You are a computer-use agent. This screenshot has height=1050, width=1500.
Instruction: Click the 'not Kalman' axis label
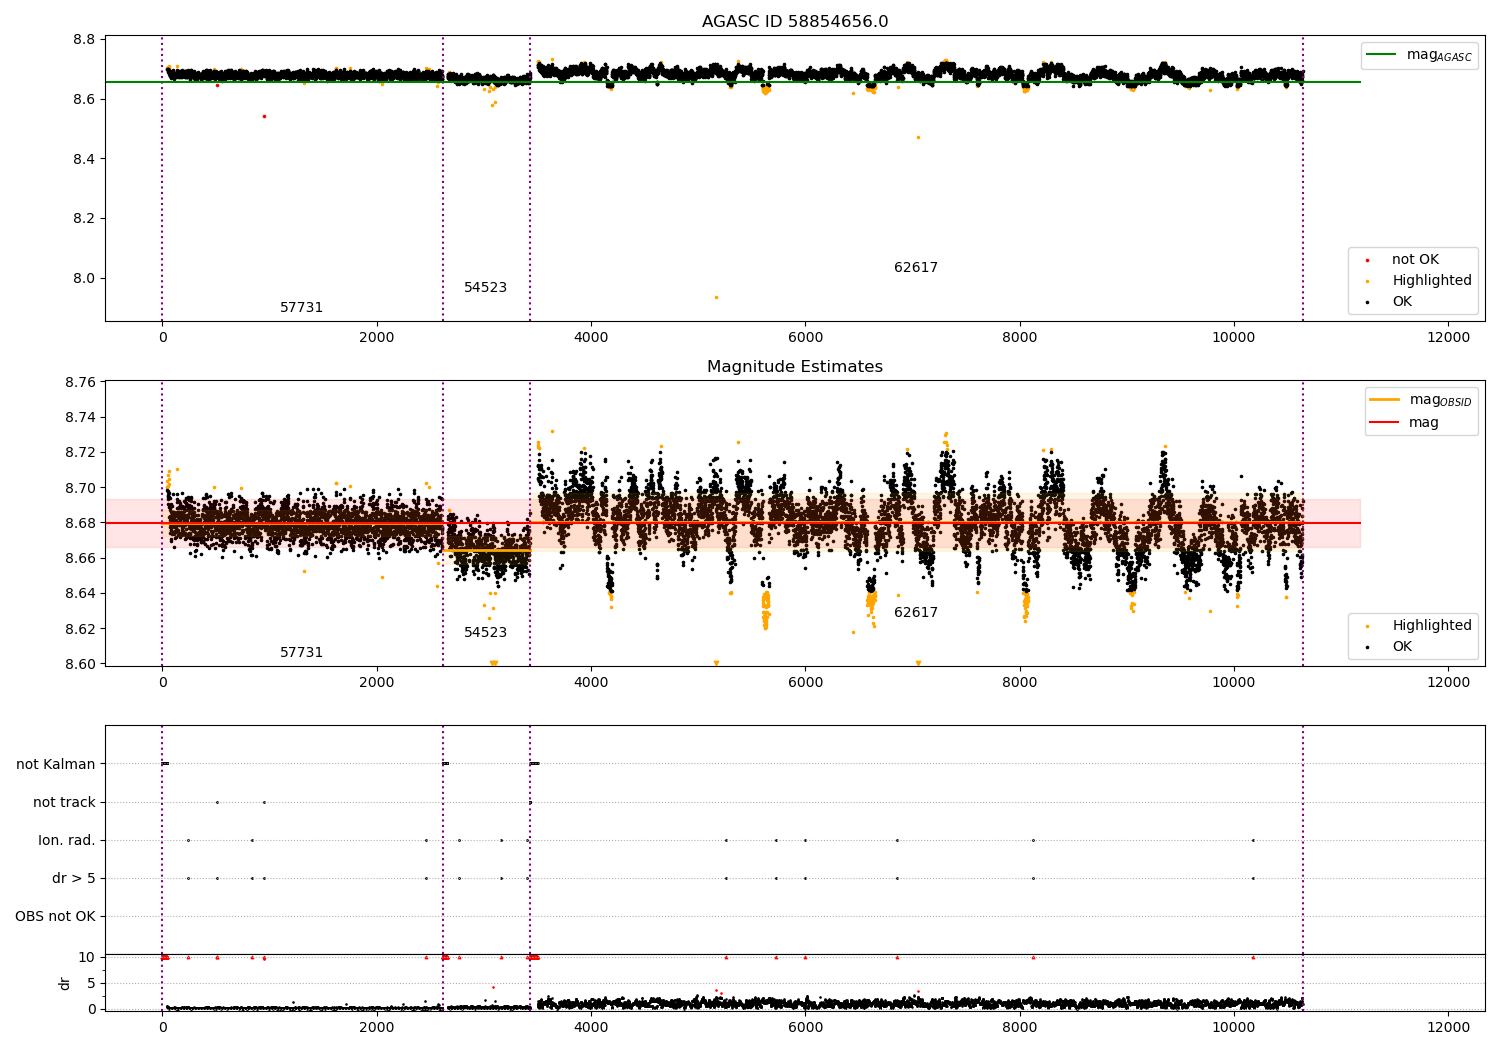[x=56, y=764]
